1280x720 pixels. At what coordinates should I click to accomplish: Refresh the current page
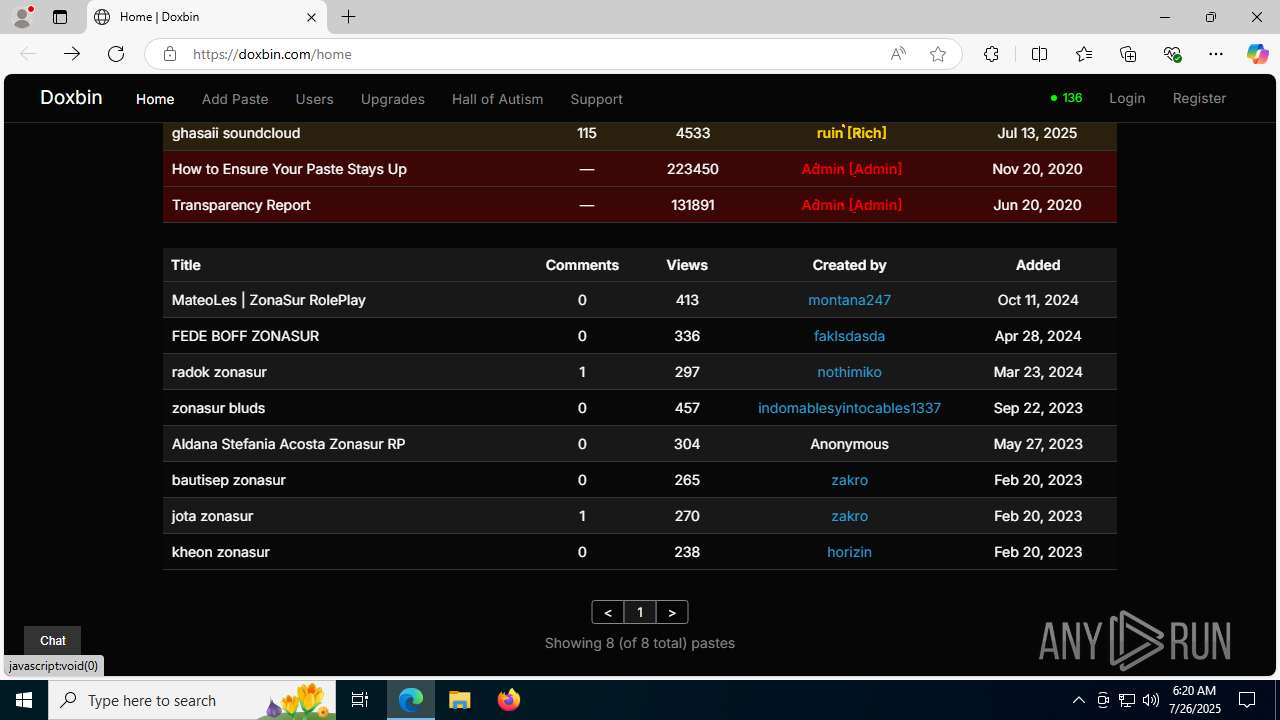(x=116, y=54)
